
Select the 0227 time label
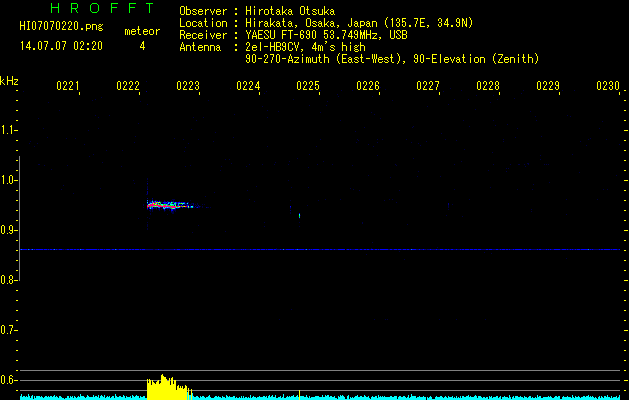[428, 86]
